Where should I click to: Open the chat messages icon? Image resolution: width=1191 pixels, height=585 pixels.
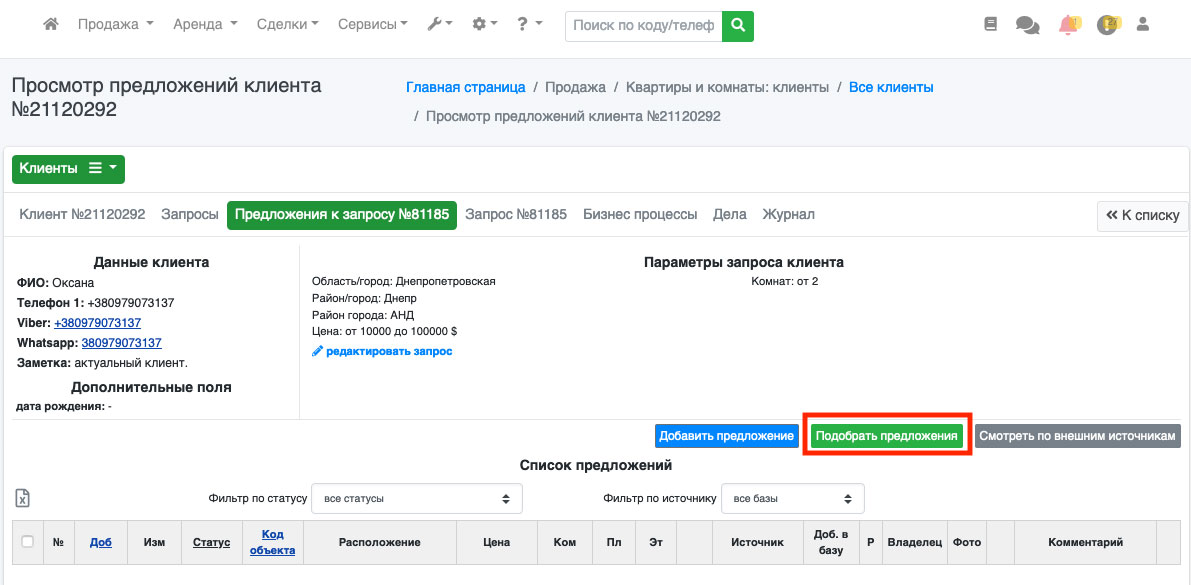tap(1027, 25)
